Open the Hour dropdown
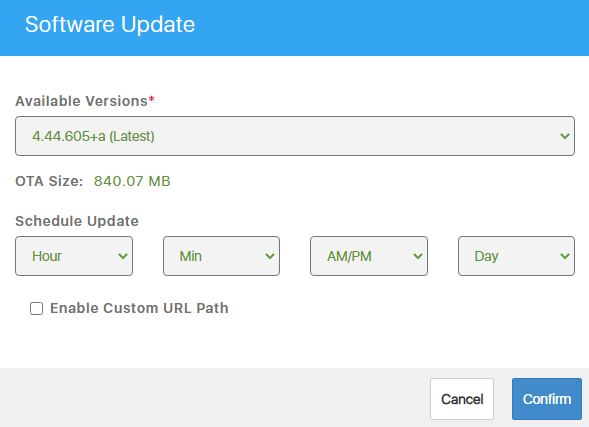This screenshot has height=427, width=589. click(74, 256)
